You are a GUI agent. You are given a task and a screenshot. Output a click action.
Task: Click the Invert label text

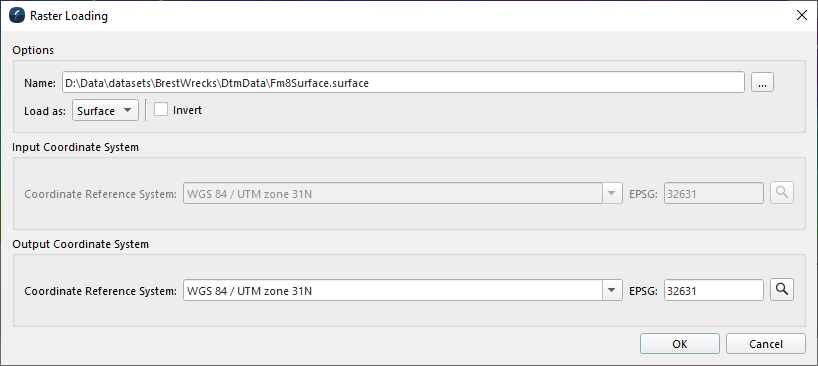(x=187, y=110)
